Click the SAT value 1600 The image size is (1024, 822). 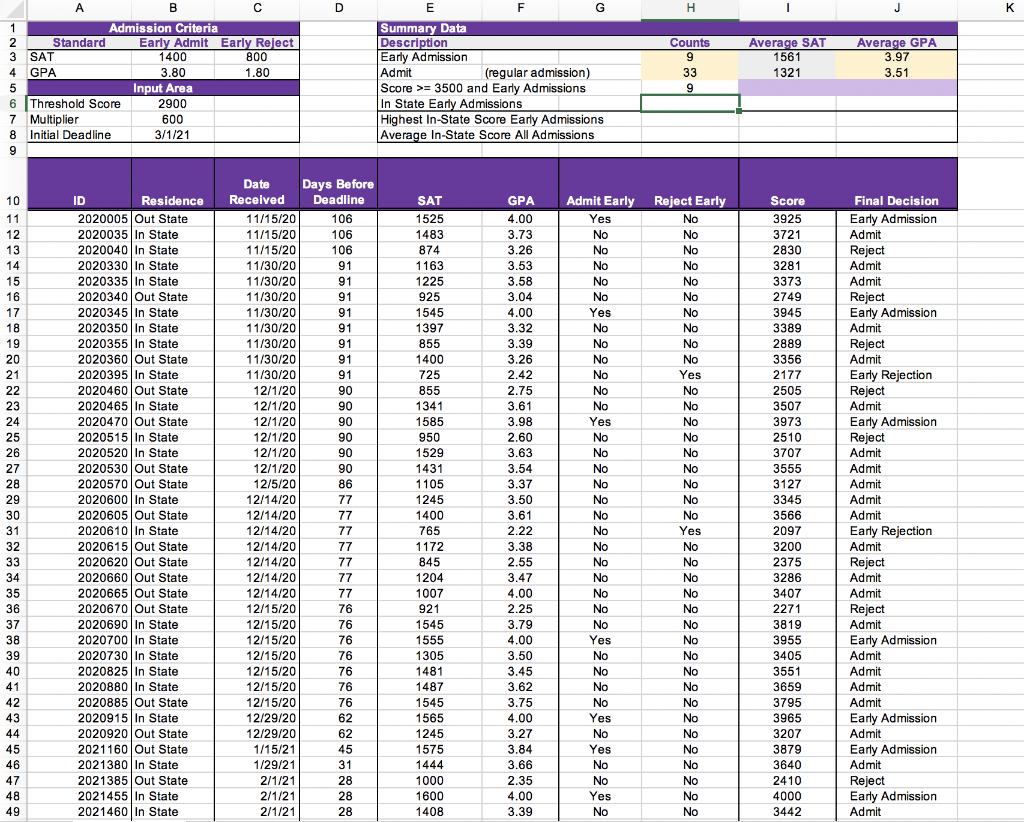pos(430,796)
